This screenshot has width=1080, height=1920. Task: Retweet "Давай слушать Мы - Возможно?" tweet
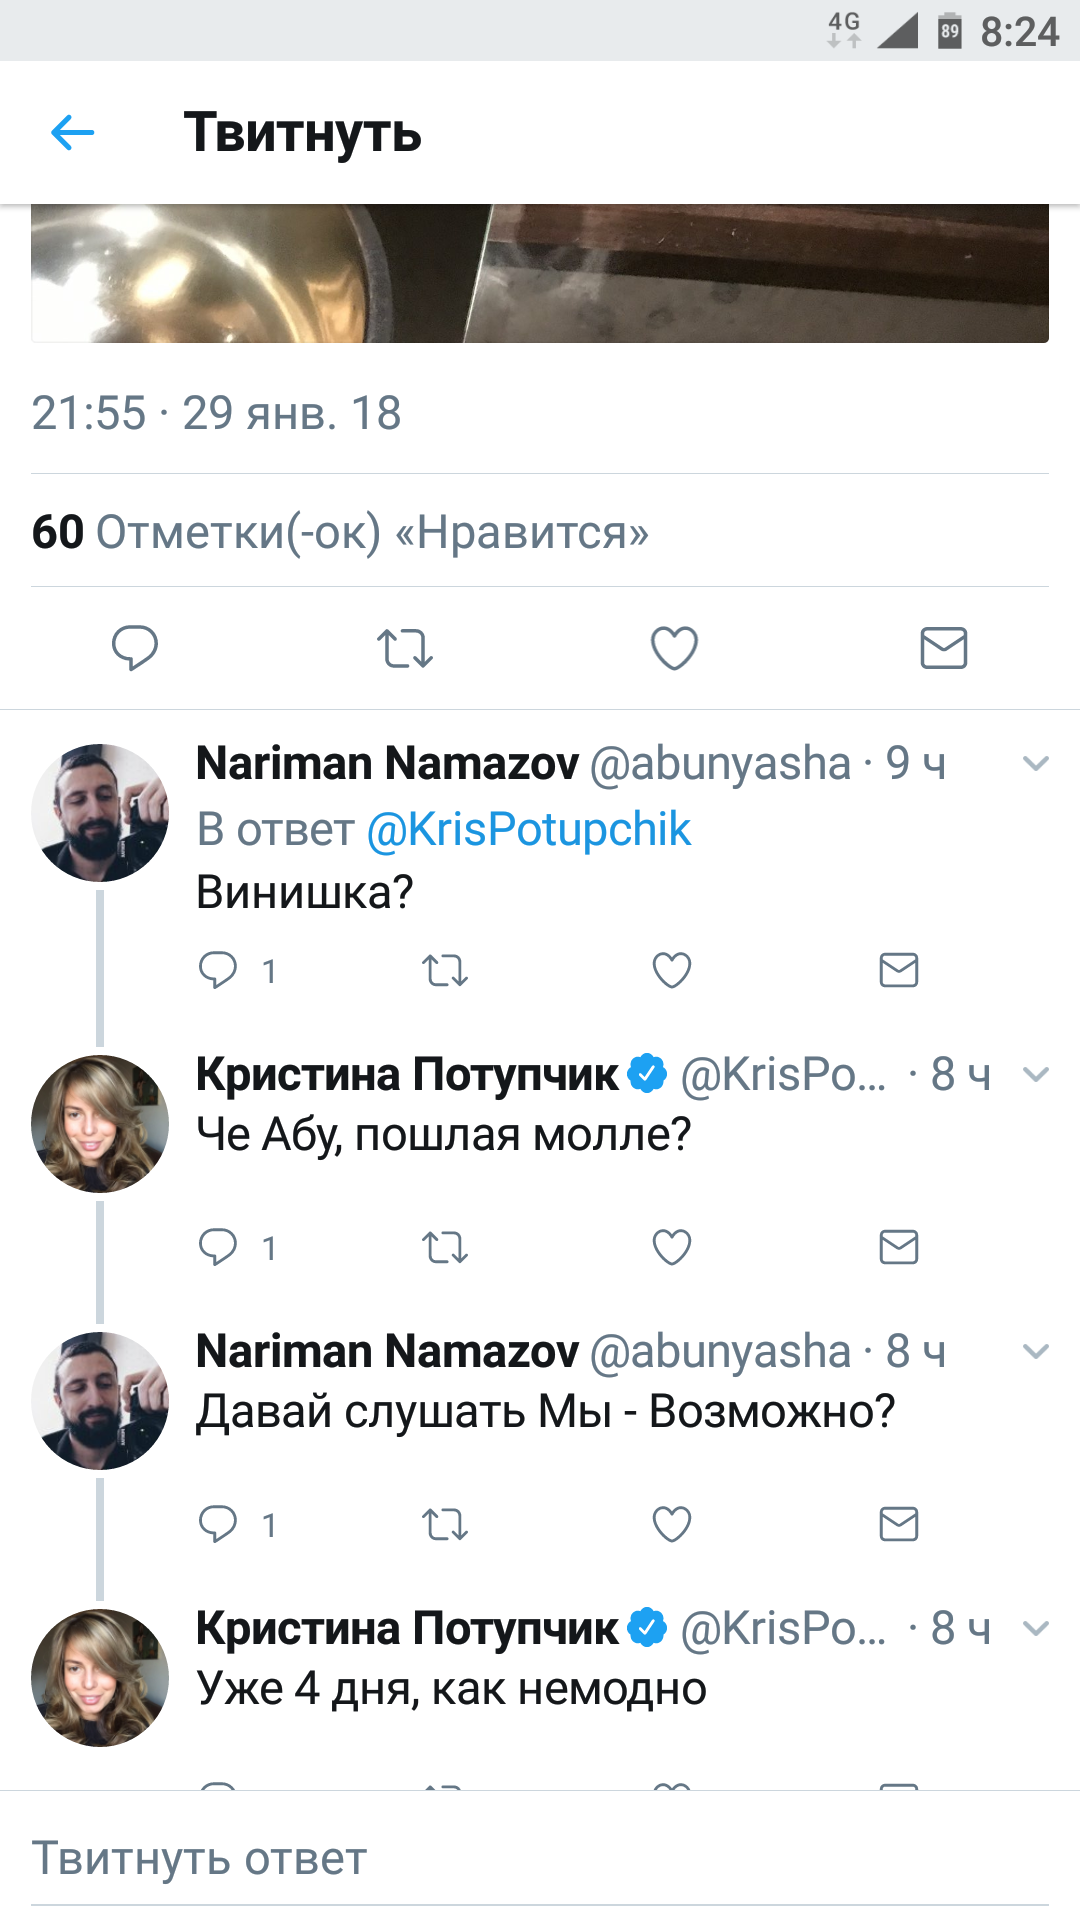pos(445,1524)
